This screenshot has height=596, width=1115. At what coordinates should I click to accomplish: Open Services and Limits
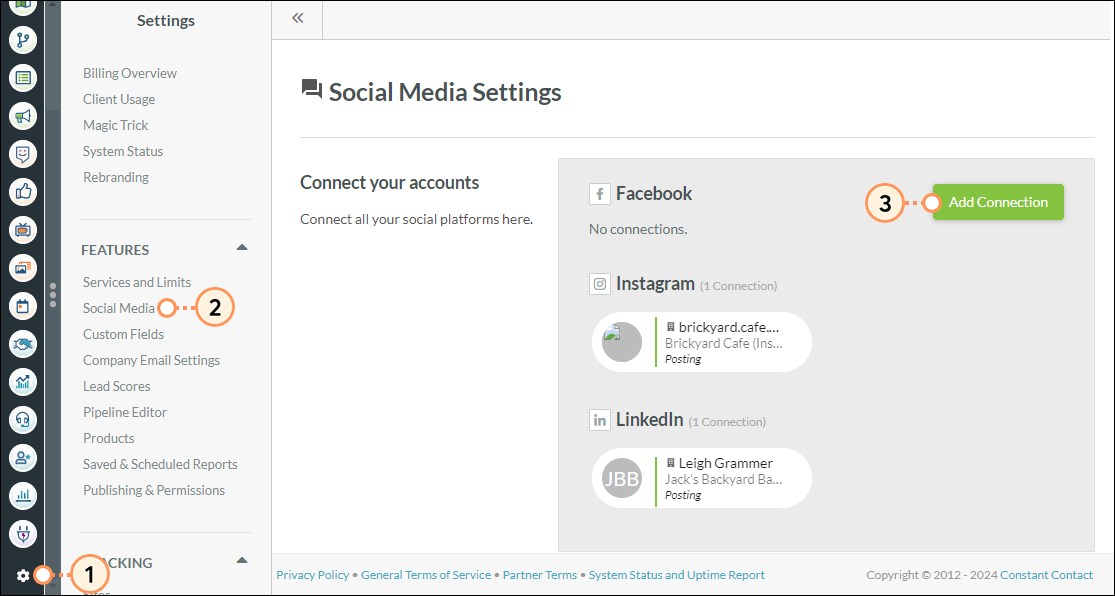[x=137, y=282]
